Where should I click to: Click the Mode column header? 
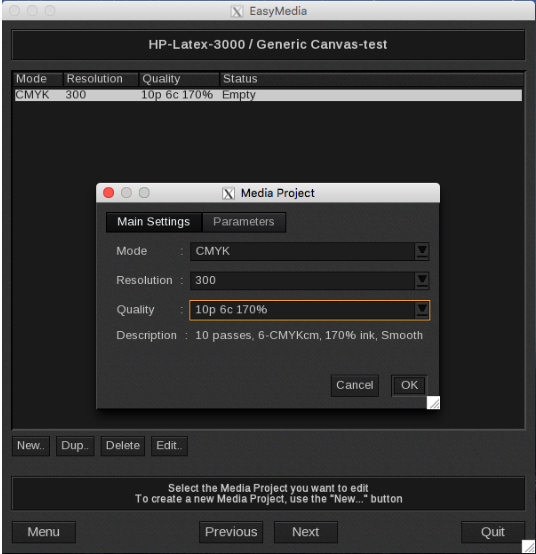point(38,79)
